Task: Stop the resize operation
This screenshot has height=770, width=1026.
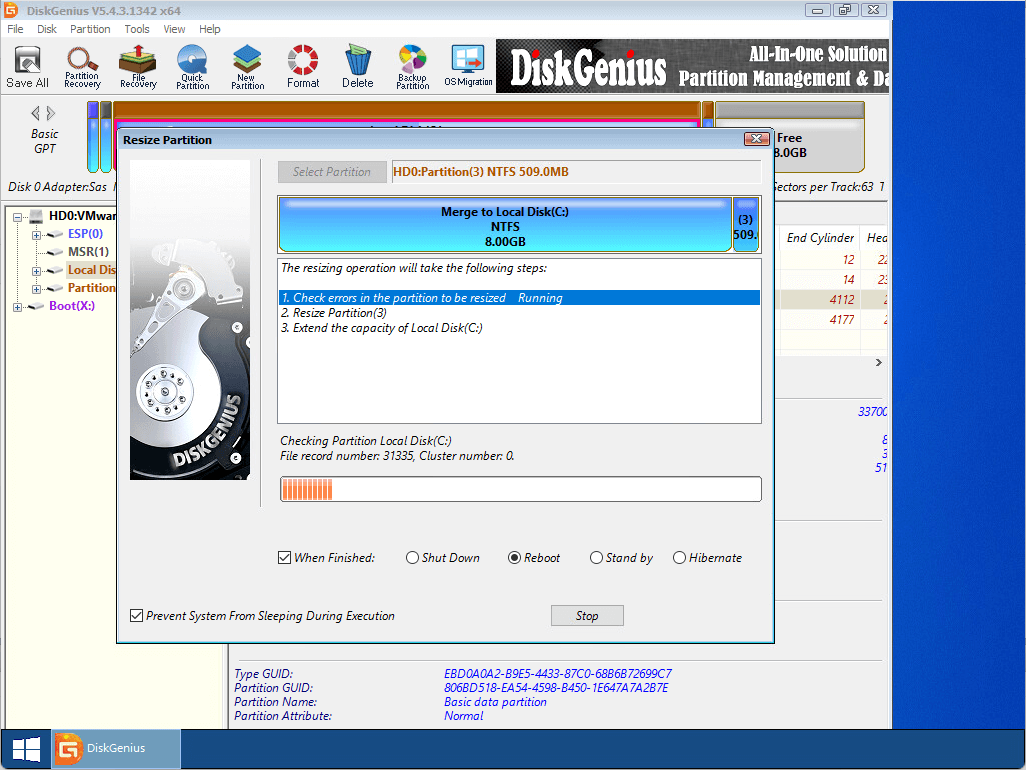Action: tap(587, 616)
